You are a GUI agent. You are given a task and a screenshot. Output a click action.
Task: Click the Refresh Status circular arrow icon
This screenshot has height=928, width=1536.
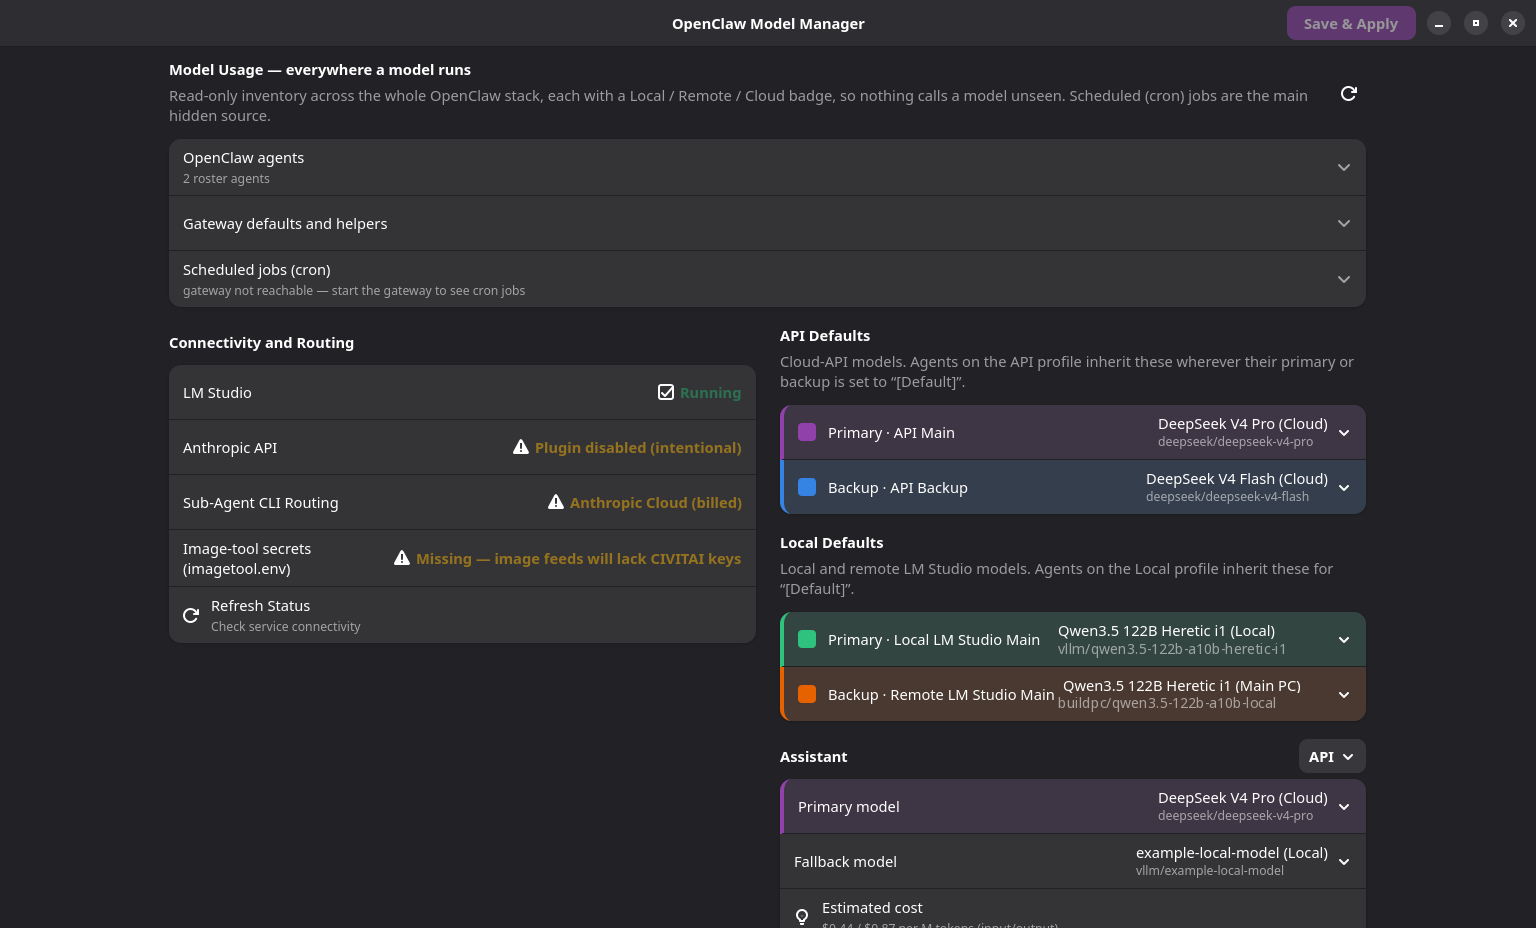pyautogui.click(x=191, y=615)
